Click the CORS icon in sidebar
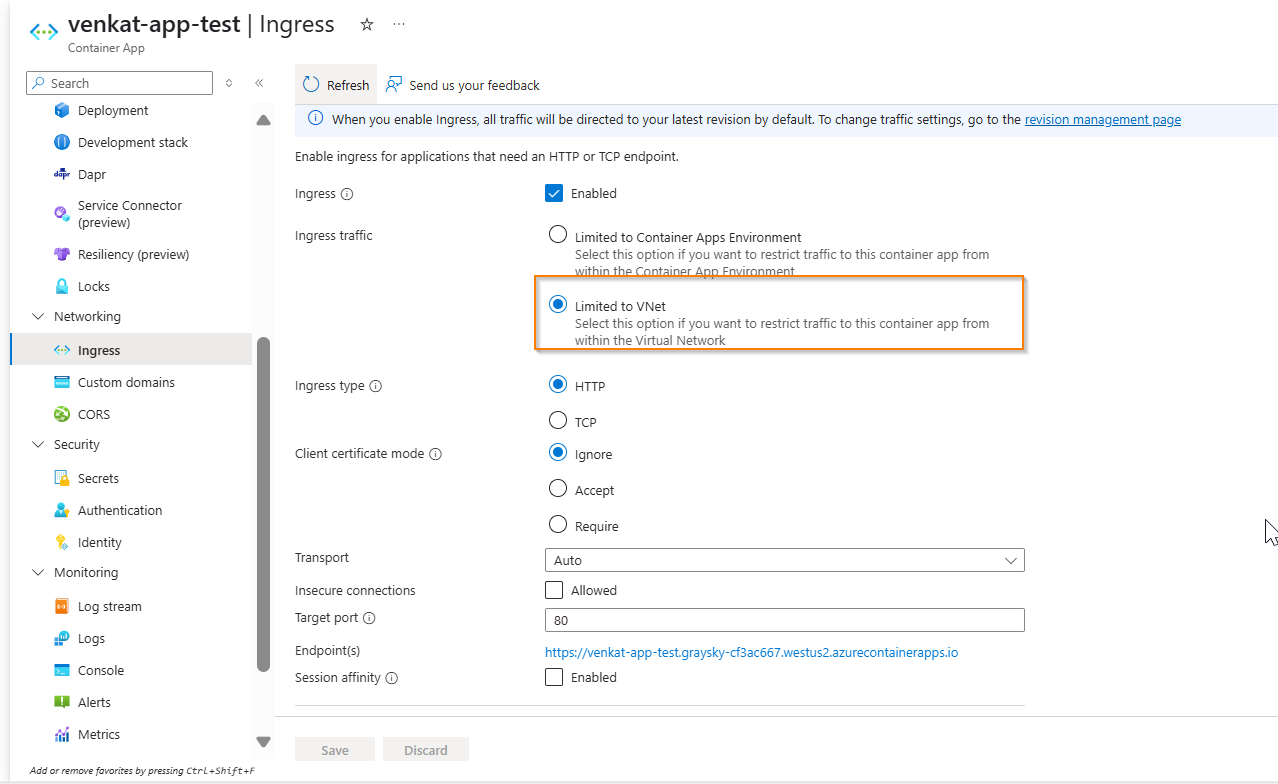 coord(61,415)
